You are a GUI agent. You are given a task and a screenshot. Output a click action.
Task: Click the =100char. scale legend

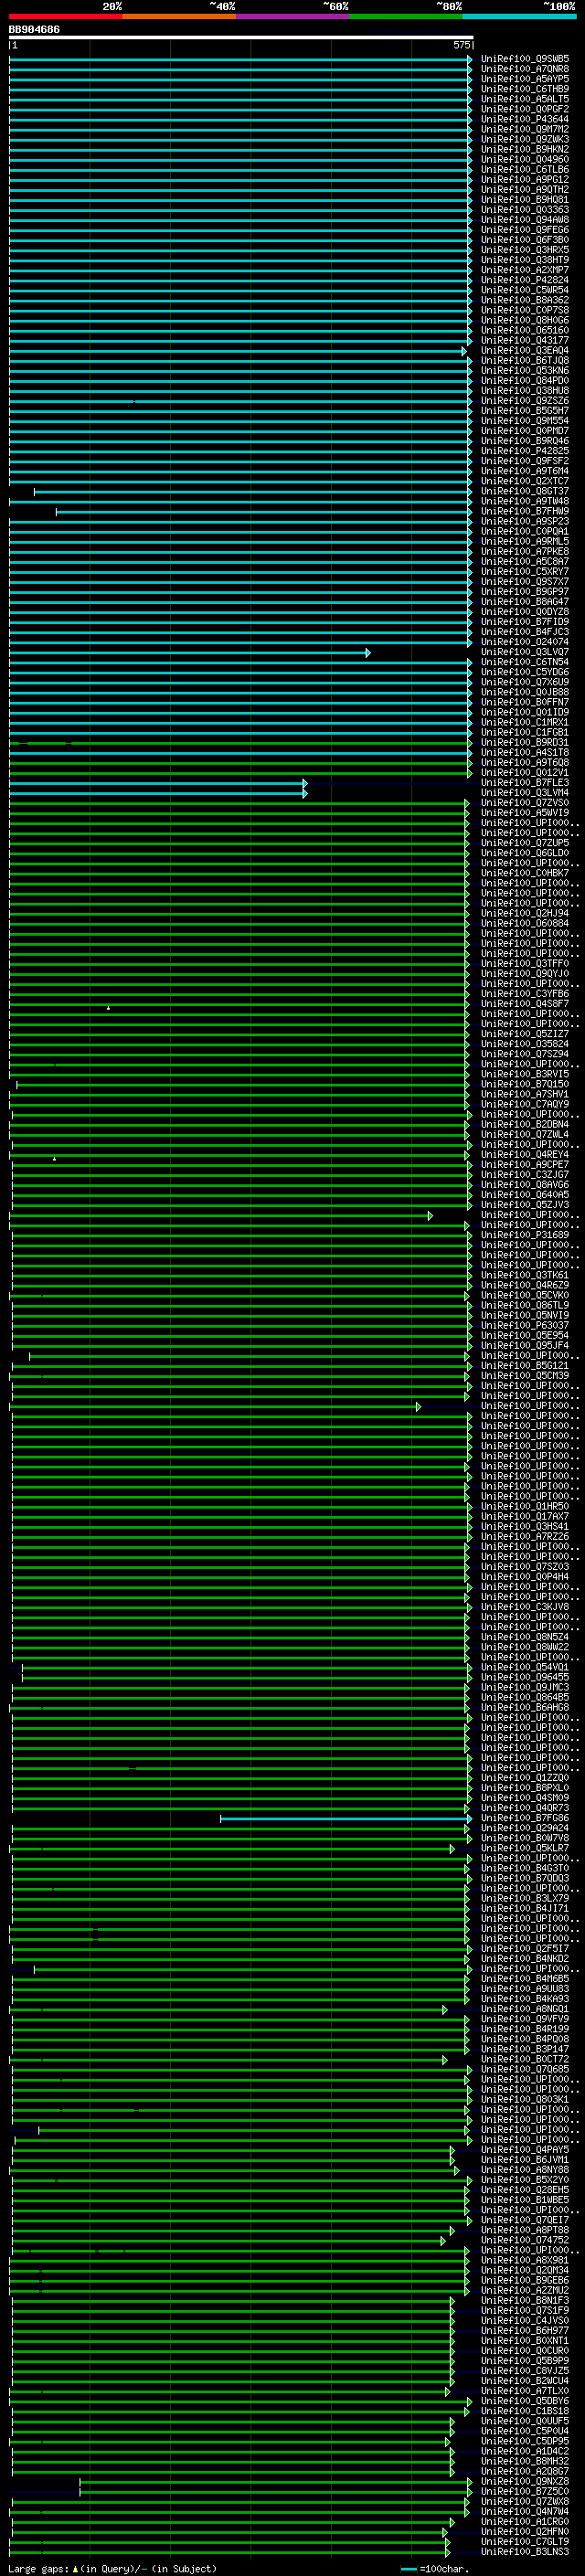[x=434, y=2568]
